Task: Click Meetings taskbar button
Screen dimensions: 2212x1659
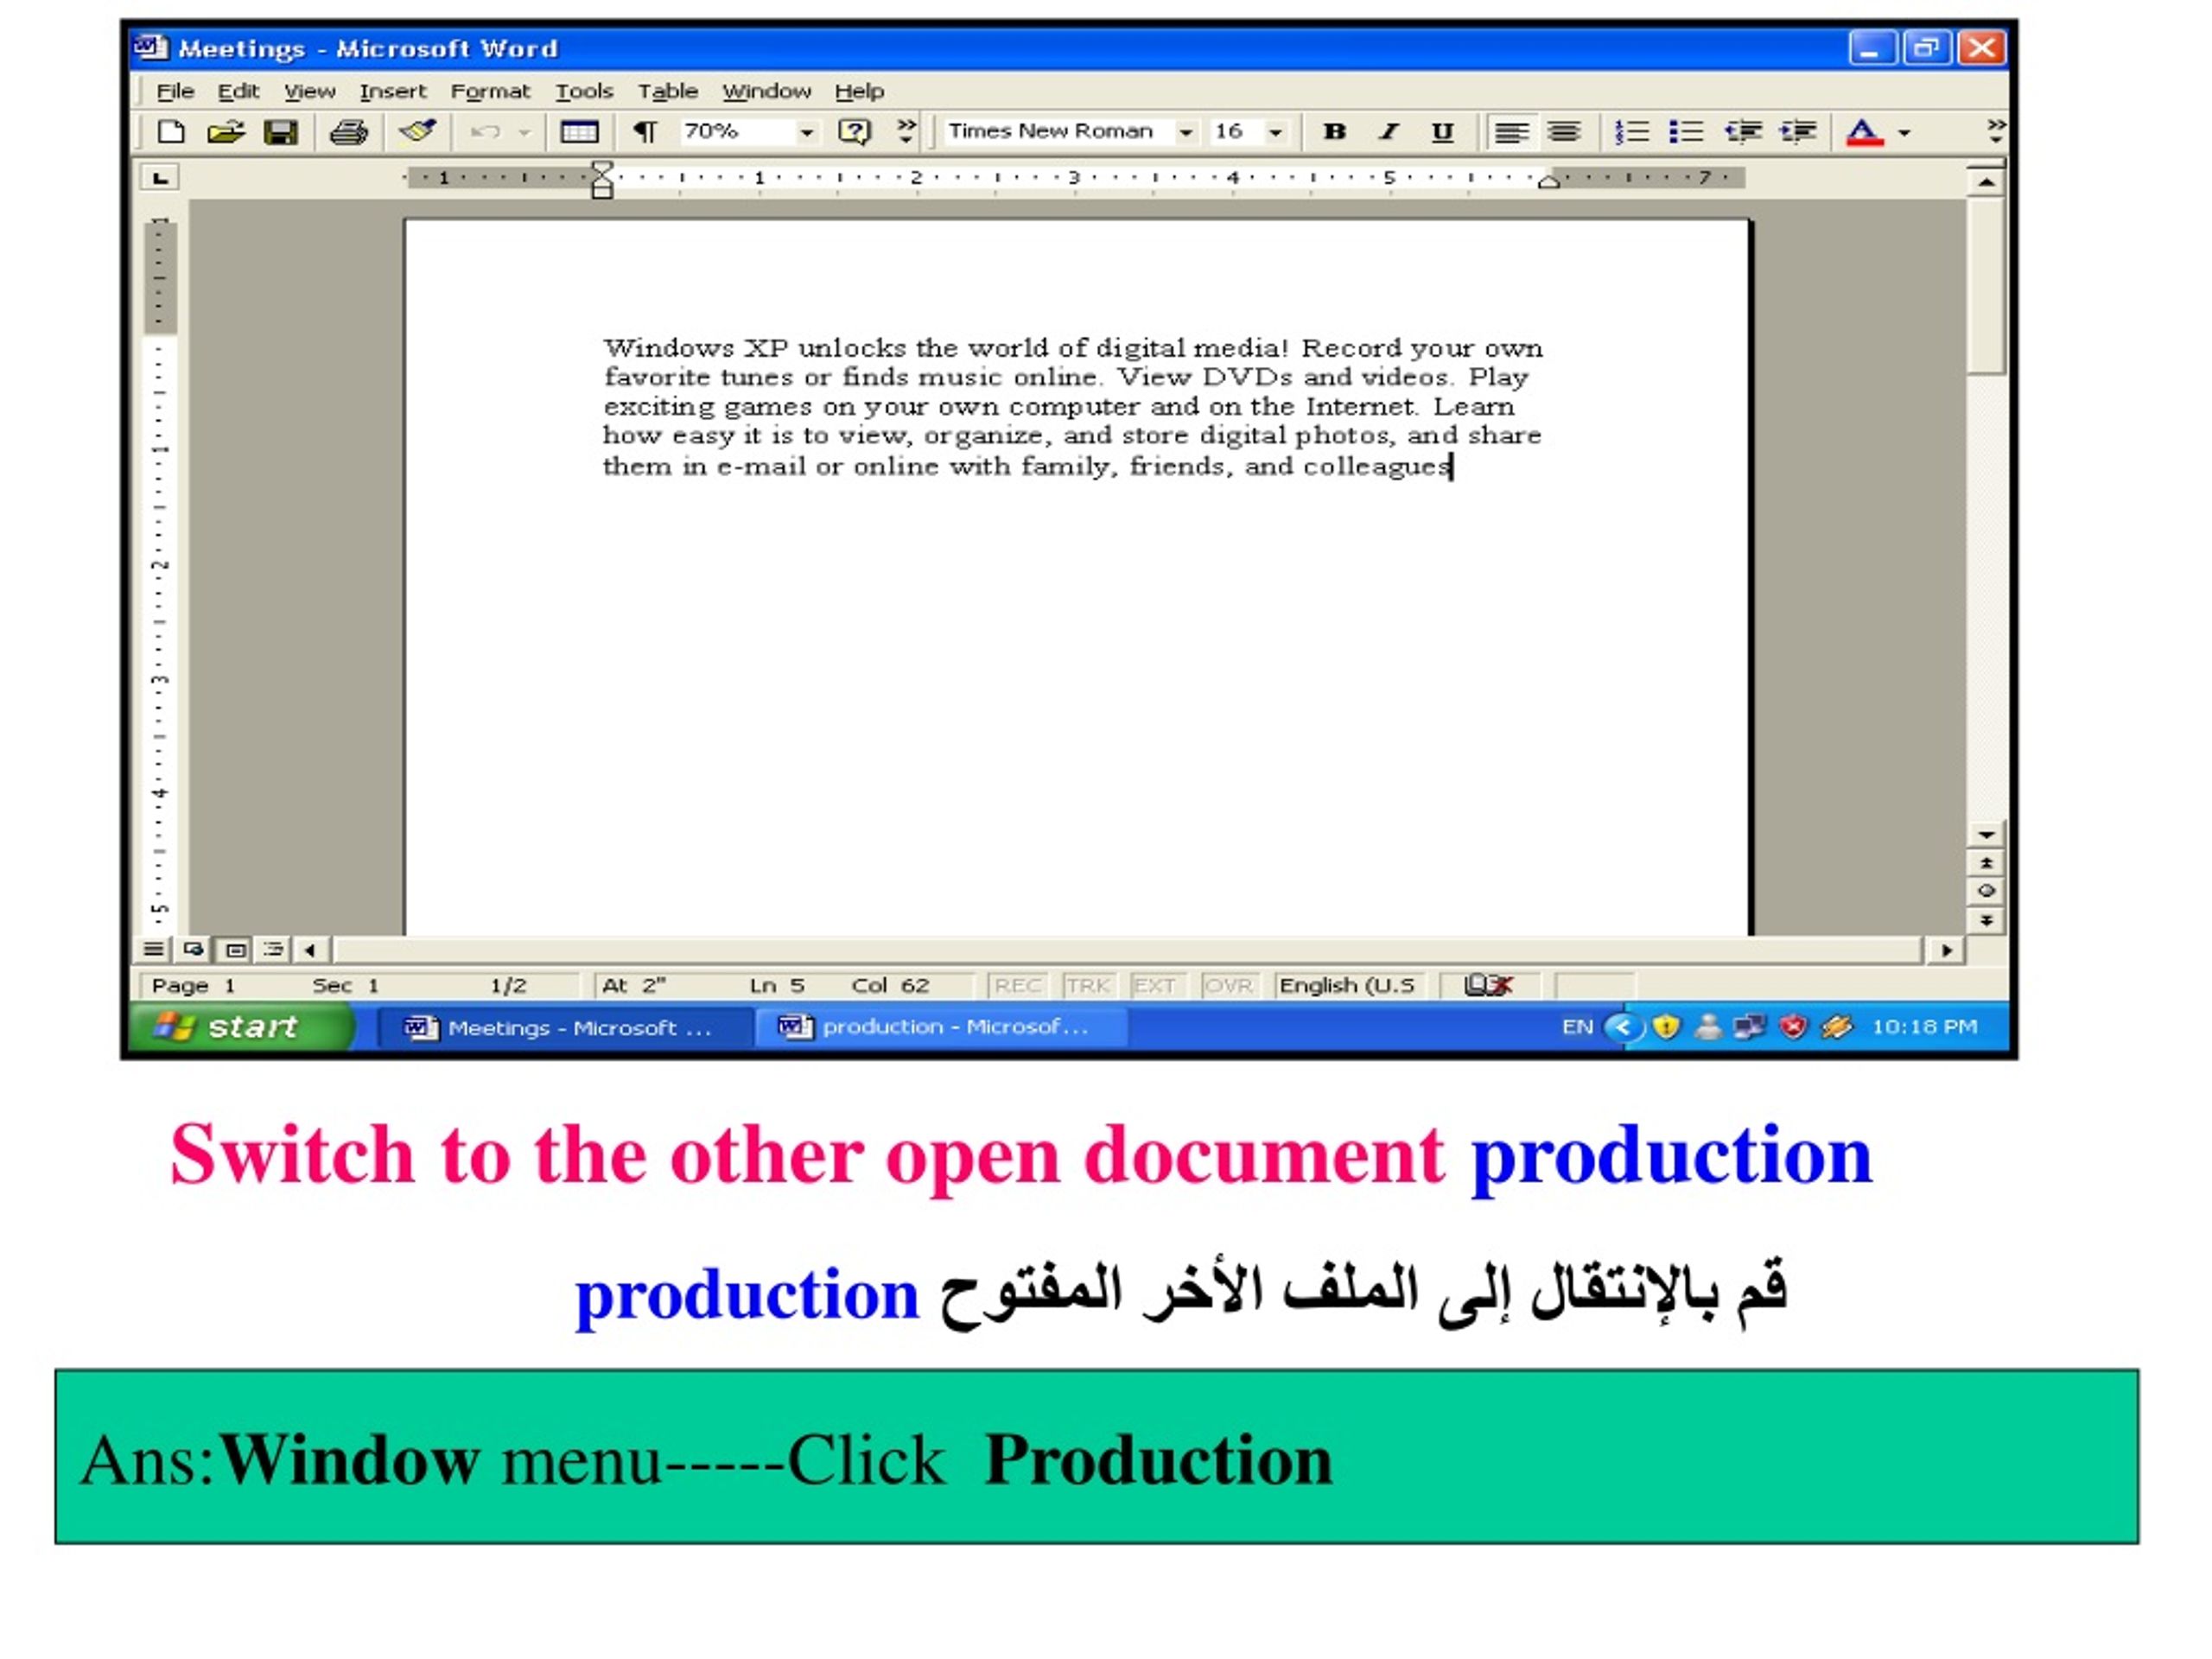Action: [x=567, y=1027]
